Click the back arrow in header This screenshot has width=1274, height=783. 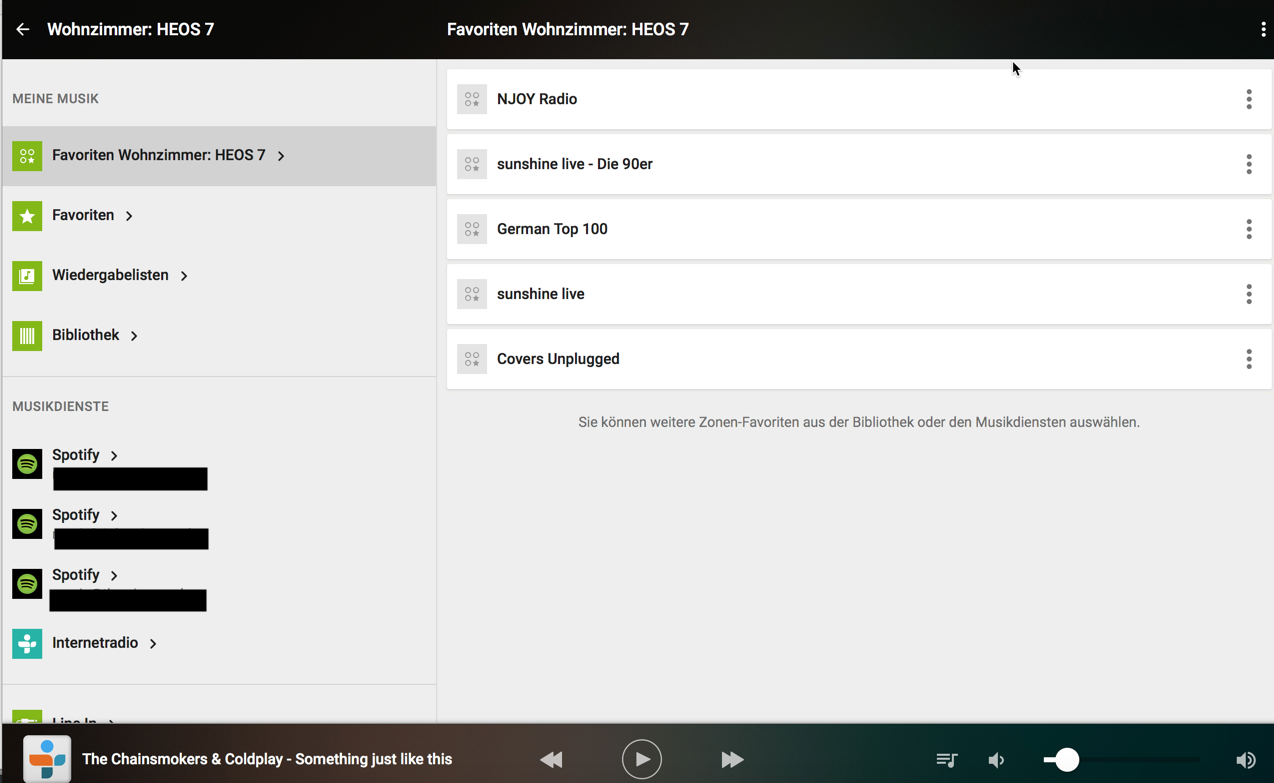[22, 30]
